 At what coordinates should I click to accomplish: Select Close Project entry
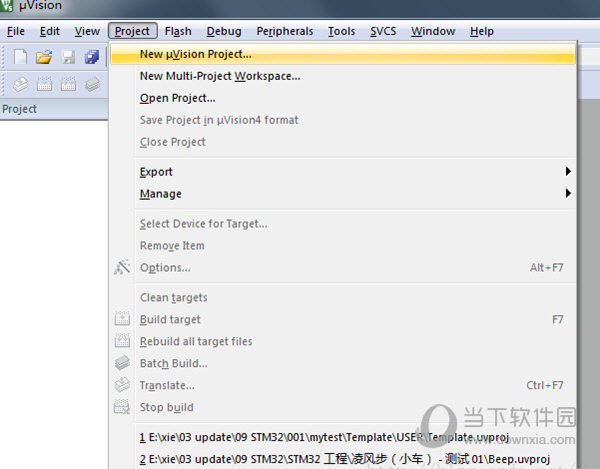[x=342, y=142]
